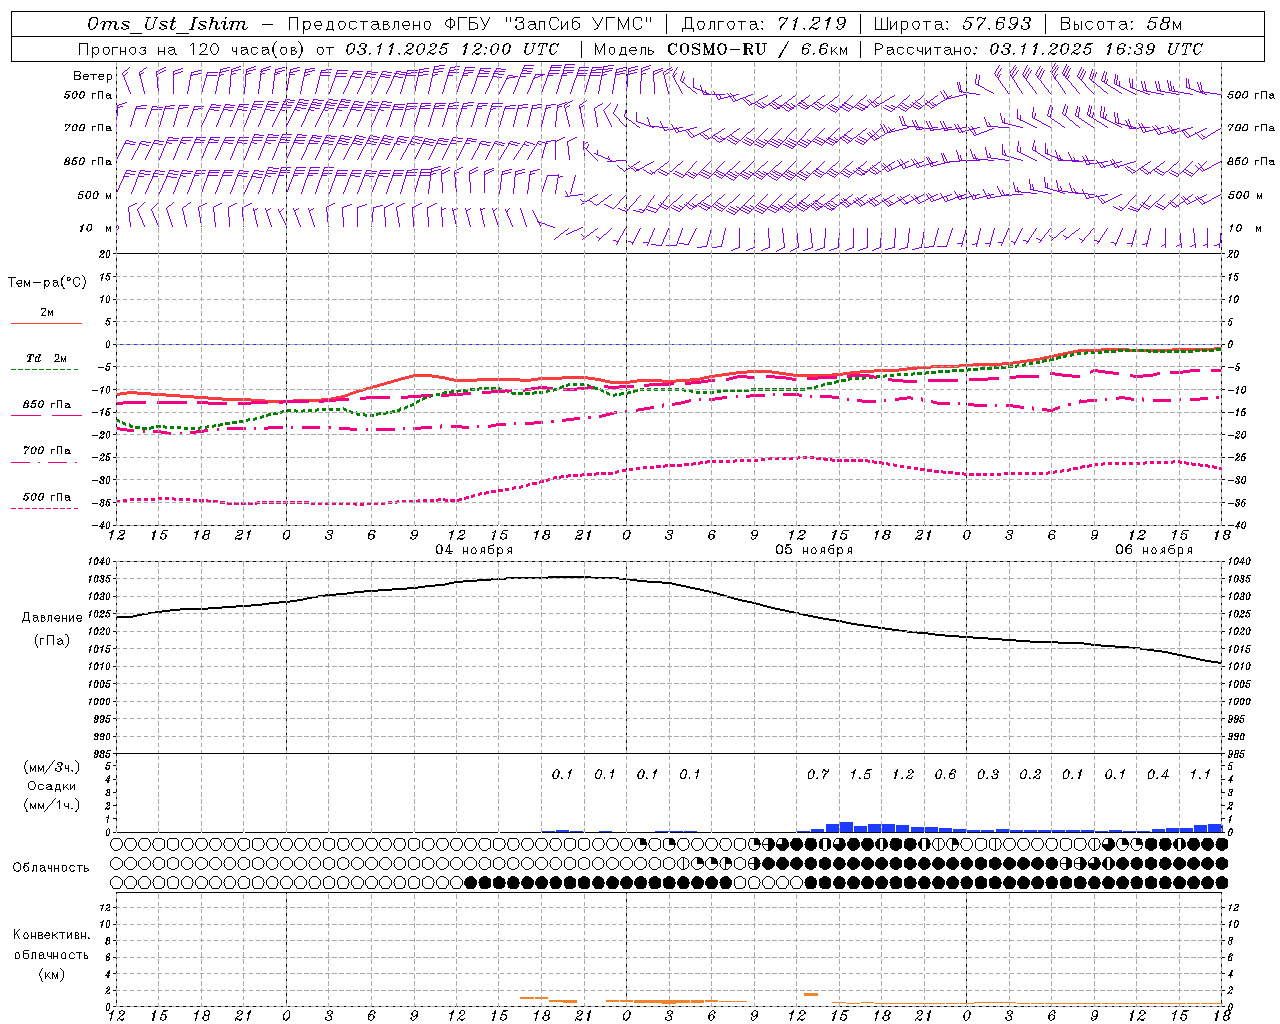Click the 700 гПа temperature legend label
Viewport: 1280px width, 1024px height.
[x=47, y=450]
